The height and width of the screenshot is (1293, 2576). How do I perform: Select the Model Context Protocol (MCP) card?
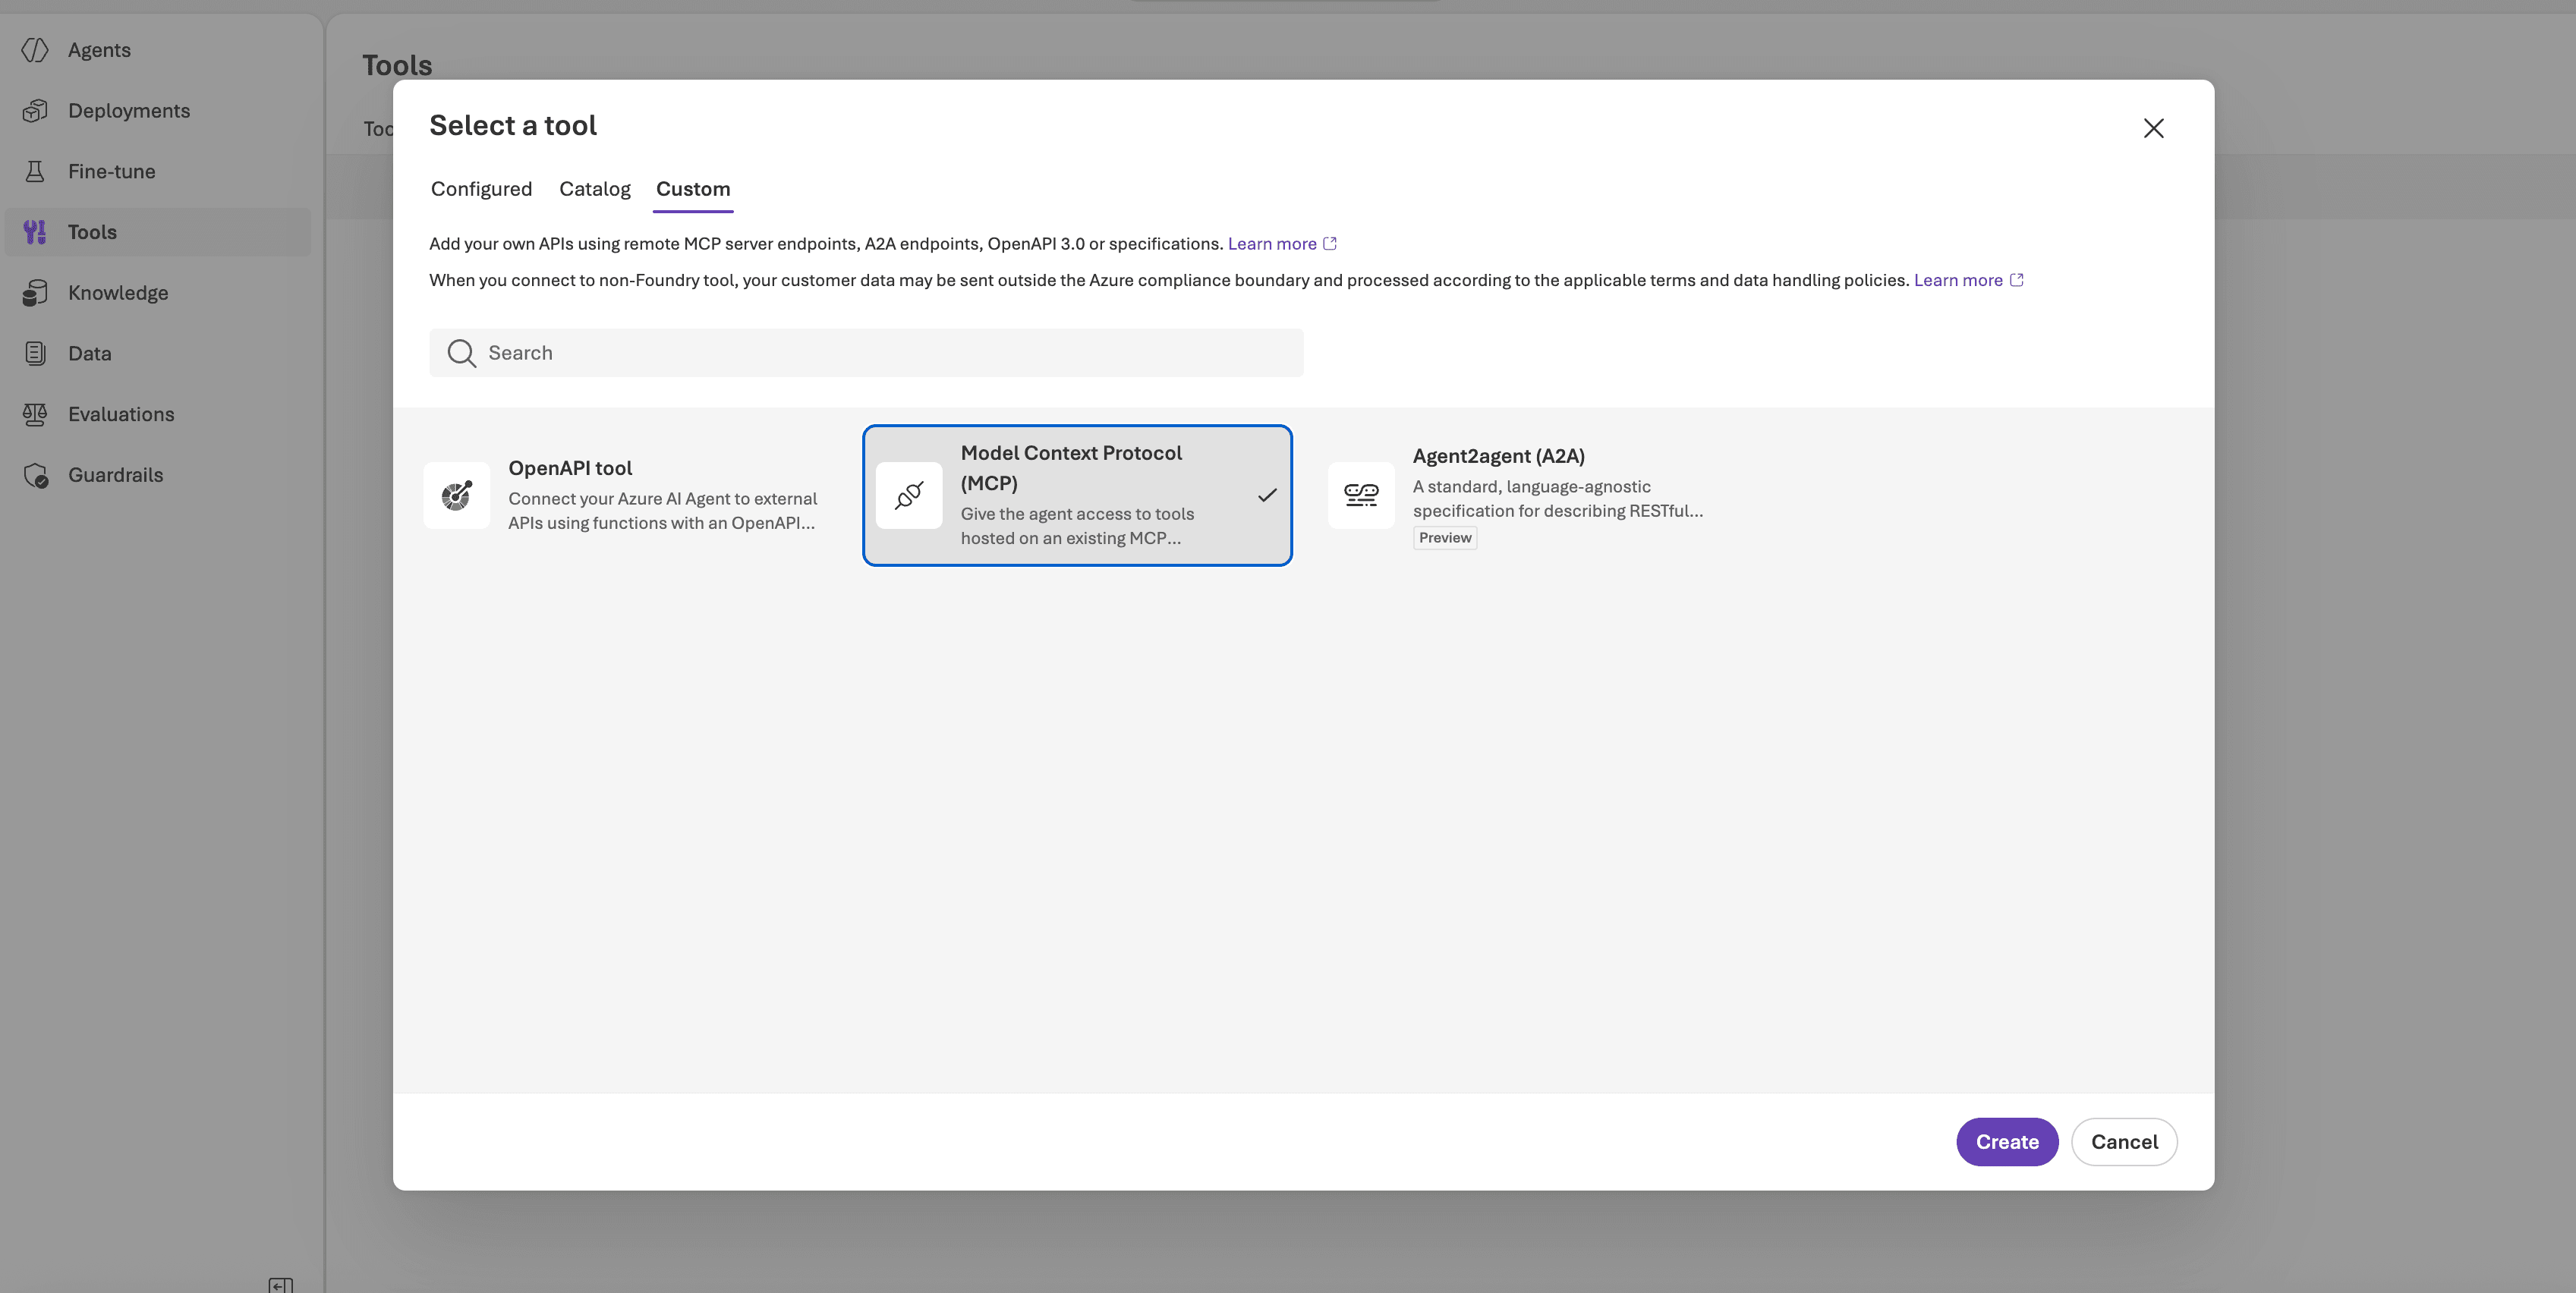tap(1077, 495)
